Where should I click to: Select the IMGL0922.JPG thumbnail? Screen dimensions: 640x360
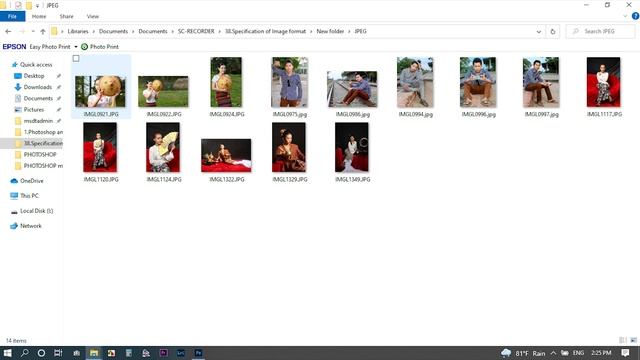click(163, 91)
